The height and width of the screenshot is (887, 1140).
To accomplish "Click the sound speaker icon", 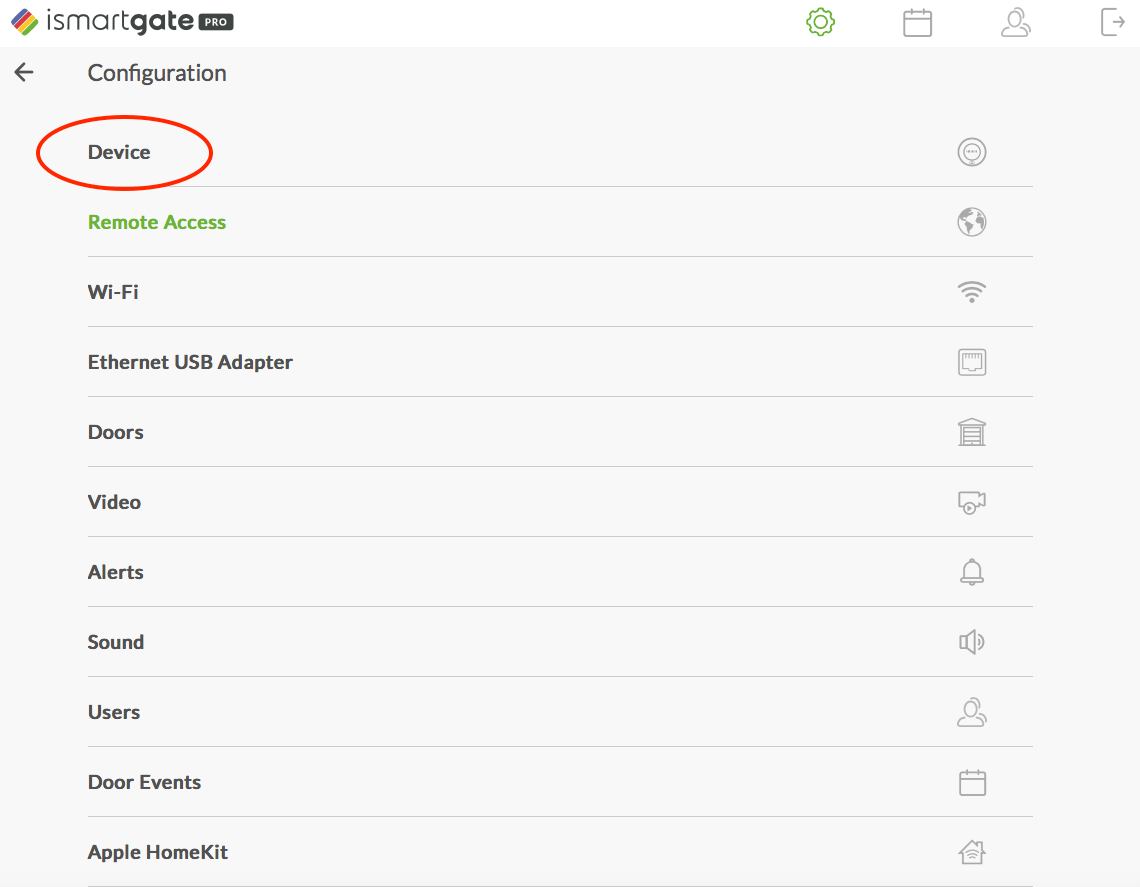I will pos(971,642).
